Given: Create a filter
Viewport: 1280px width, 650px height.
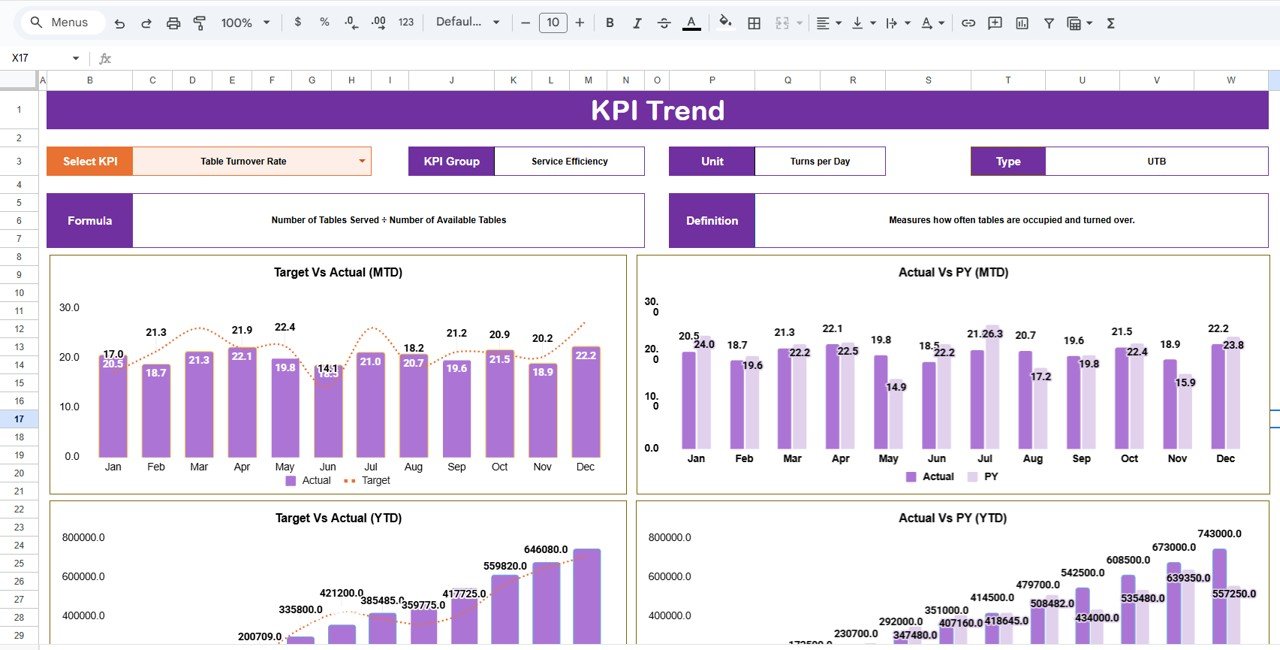Looking at the screenshot, I should pos(1048,22).
